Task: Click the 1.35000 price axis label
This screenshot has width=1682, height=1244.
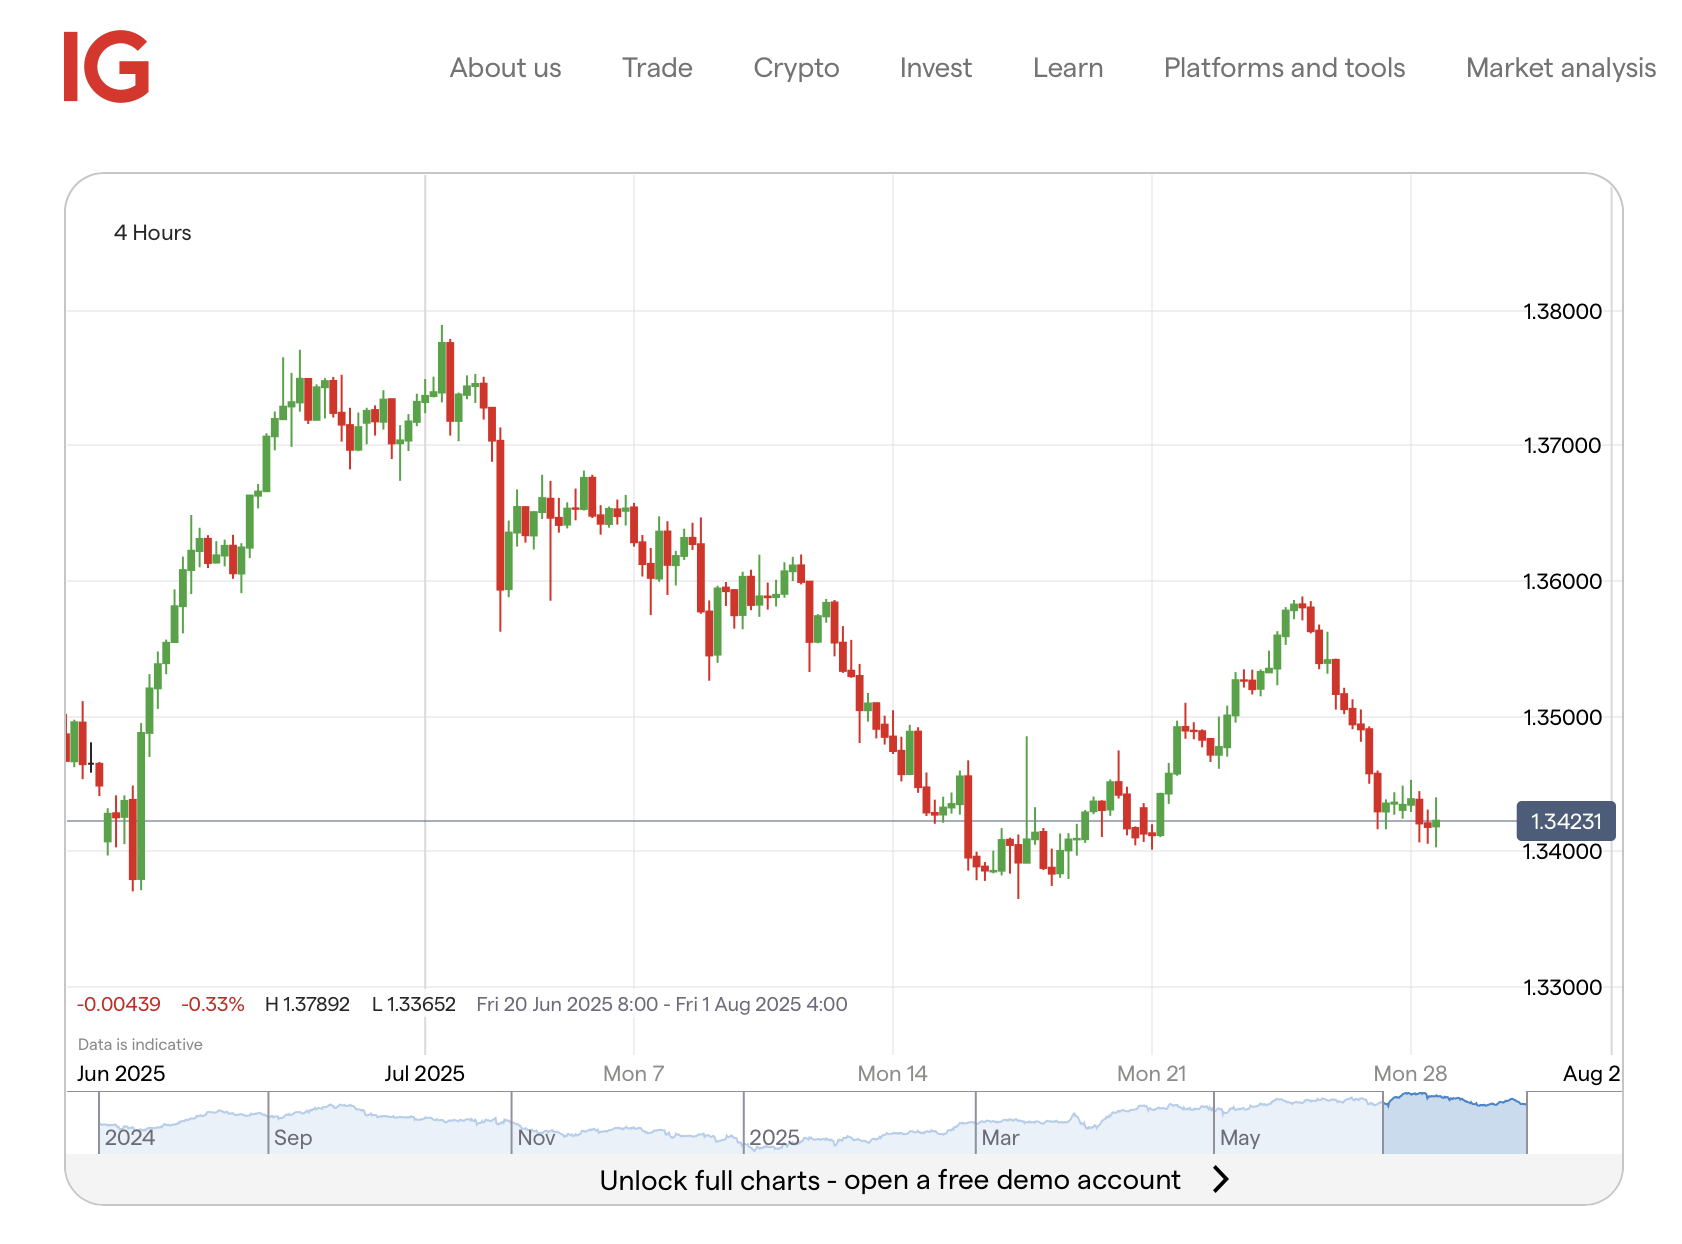Action: 1562,718
